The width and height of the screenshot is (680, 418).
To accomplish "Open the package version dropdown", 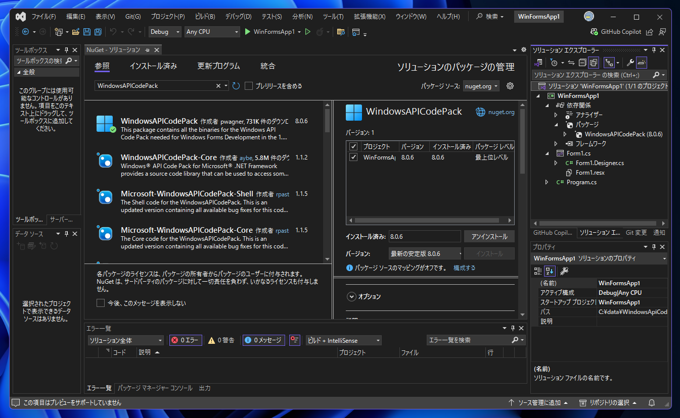I will click(x=425, y=253).
